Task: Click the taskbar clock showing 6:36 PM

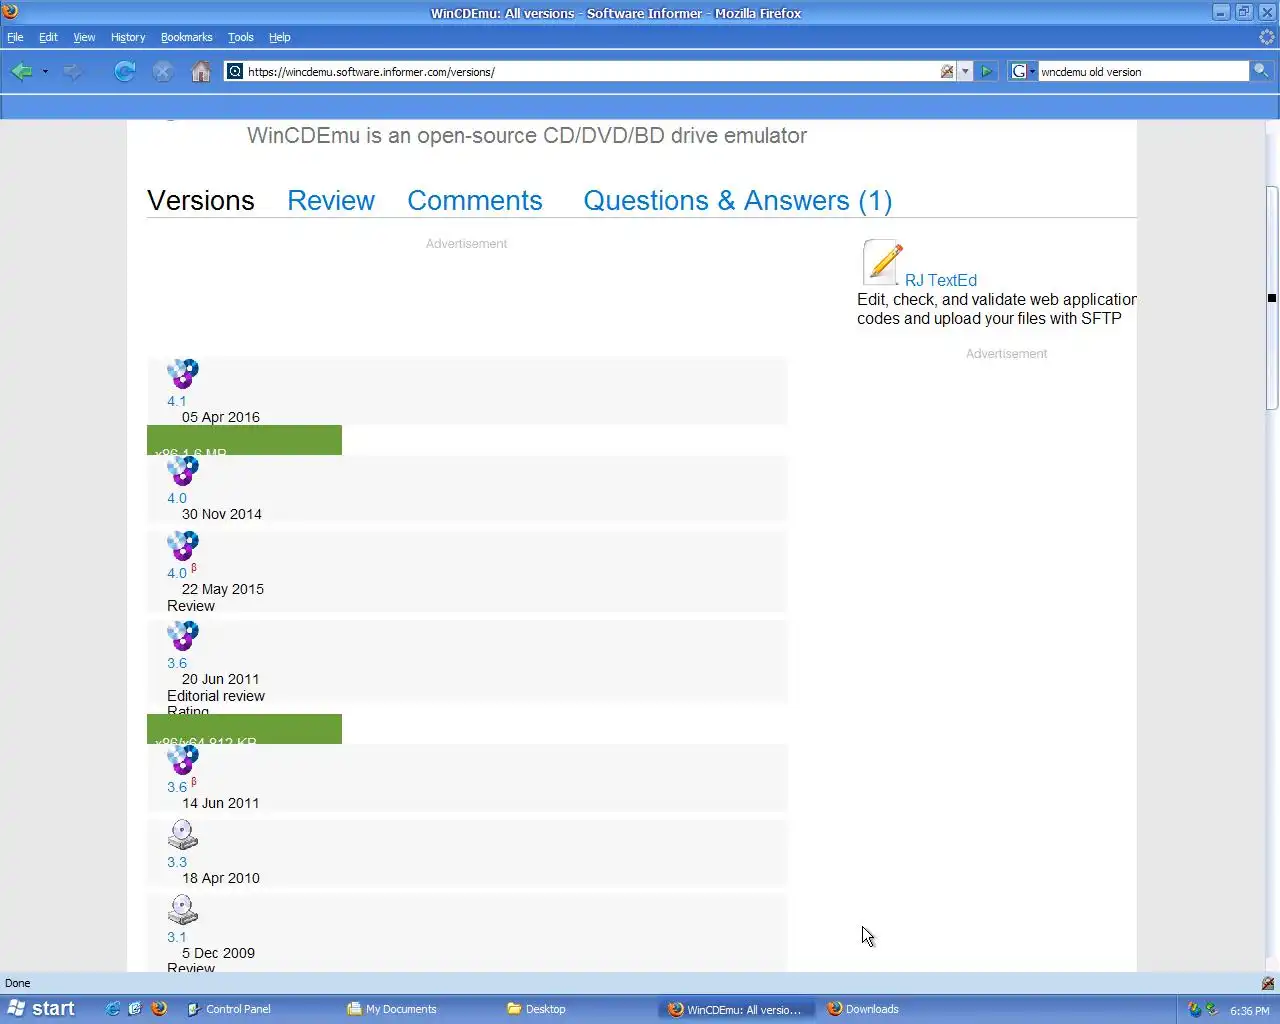Action: [x=1249, y=1010]
